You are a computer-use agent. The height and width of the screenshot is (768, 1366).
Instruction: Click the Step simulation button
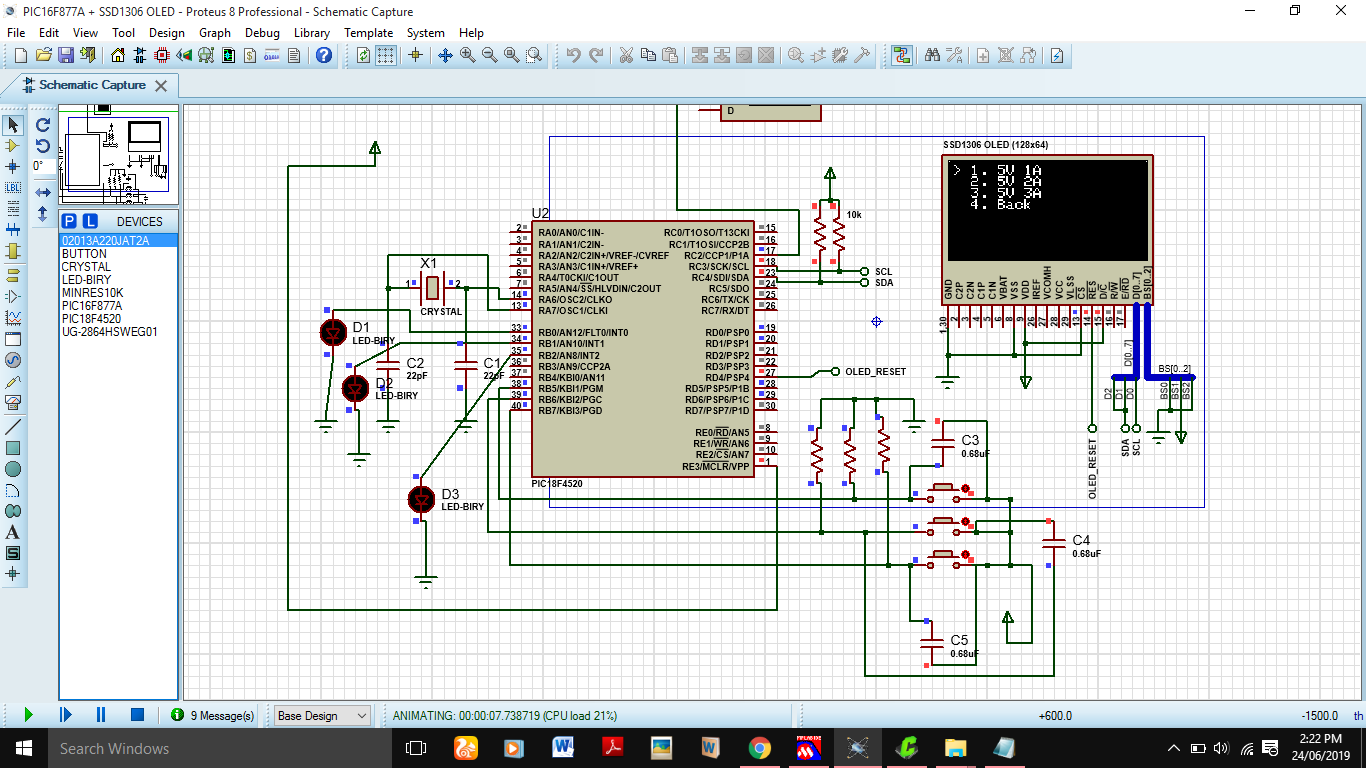[65, 715]
